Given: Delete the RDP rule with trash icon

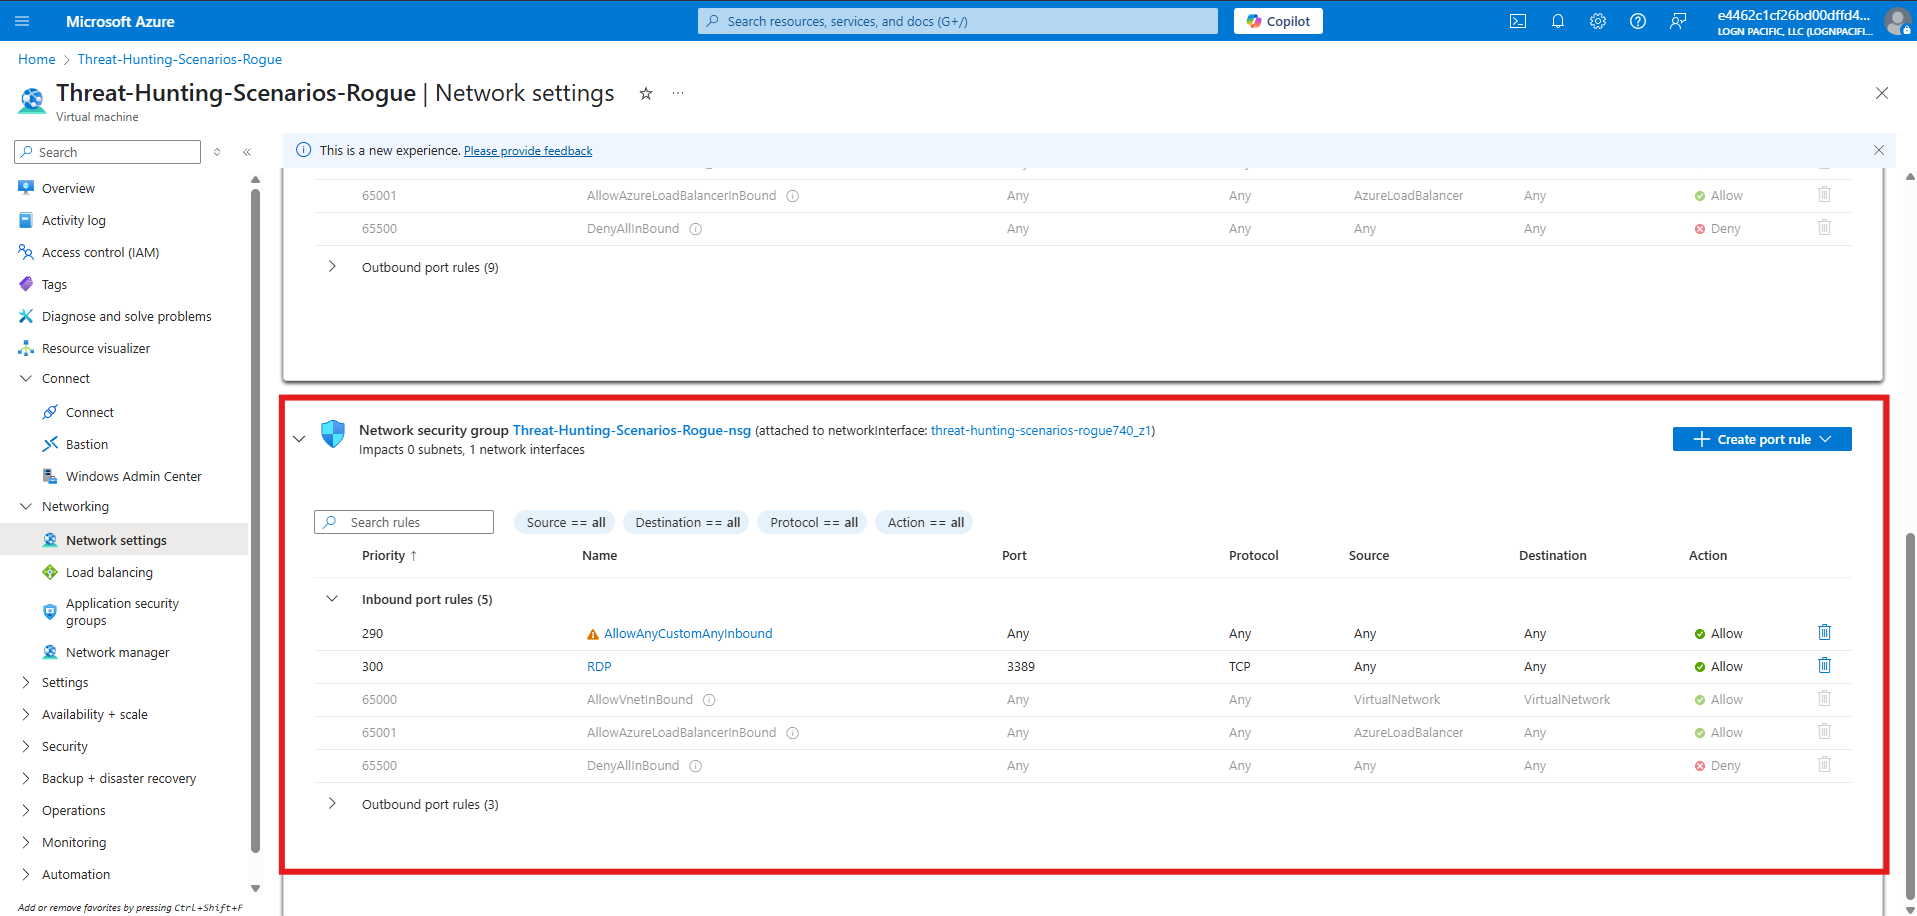Looking at the screenshot, I should click(x=1824, y=665).
